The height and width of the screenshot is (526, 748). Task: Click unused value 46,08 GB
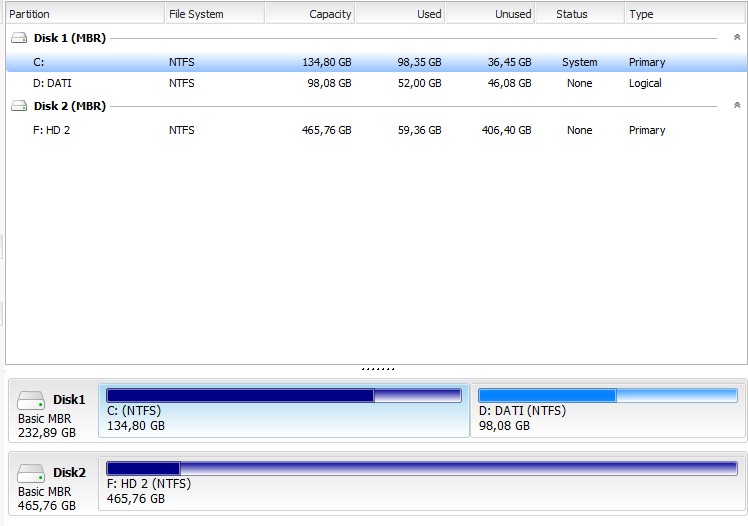[509, 83]
